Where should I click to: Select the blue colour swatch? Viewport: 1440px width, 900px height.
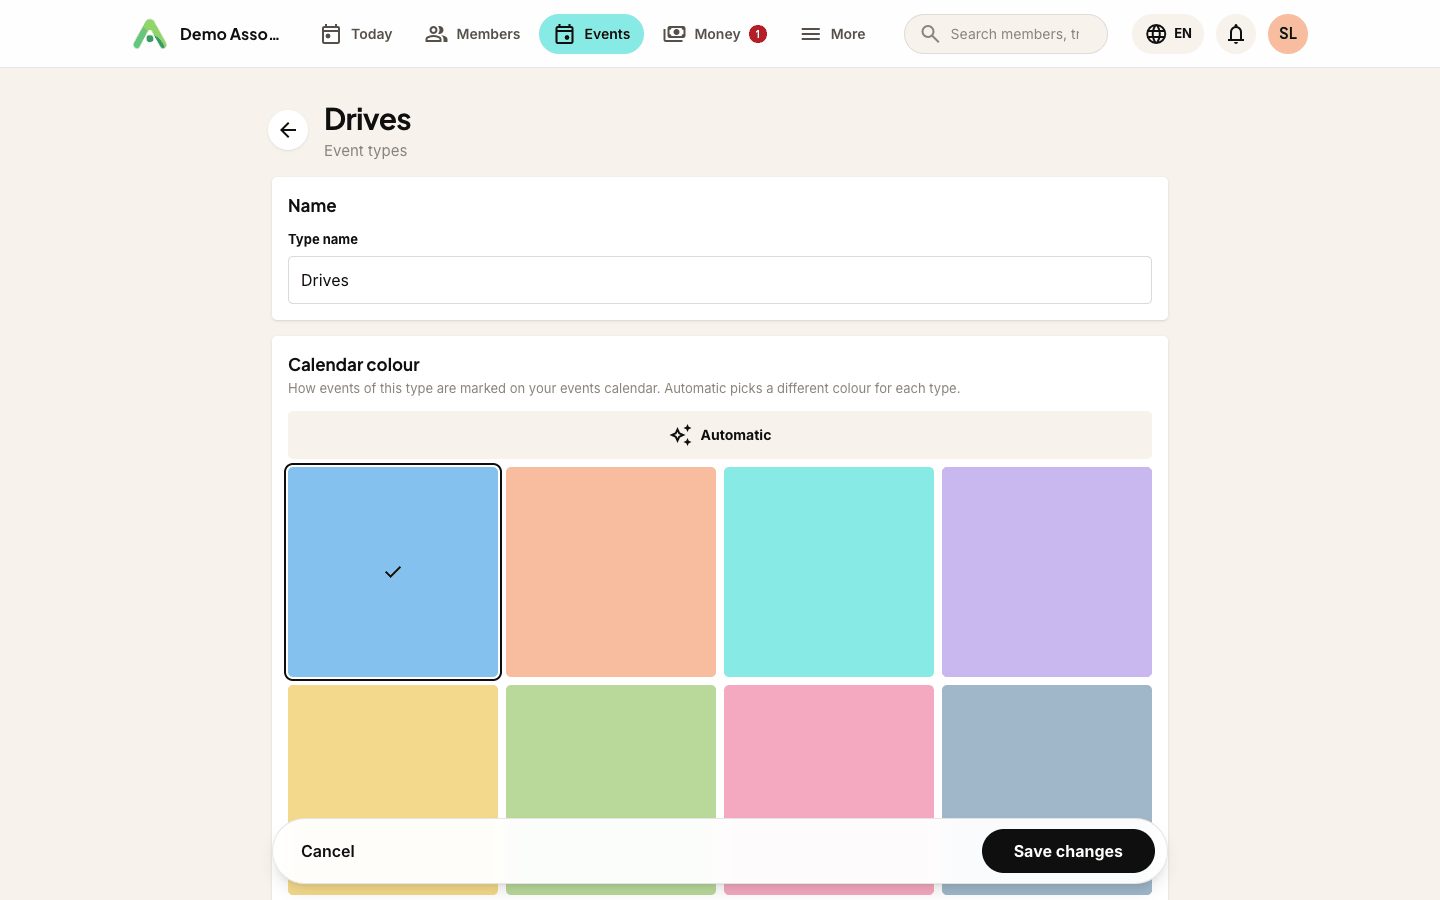click(393, 572)
